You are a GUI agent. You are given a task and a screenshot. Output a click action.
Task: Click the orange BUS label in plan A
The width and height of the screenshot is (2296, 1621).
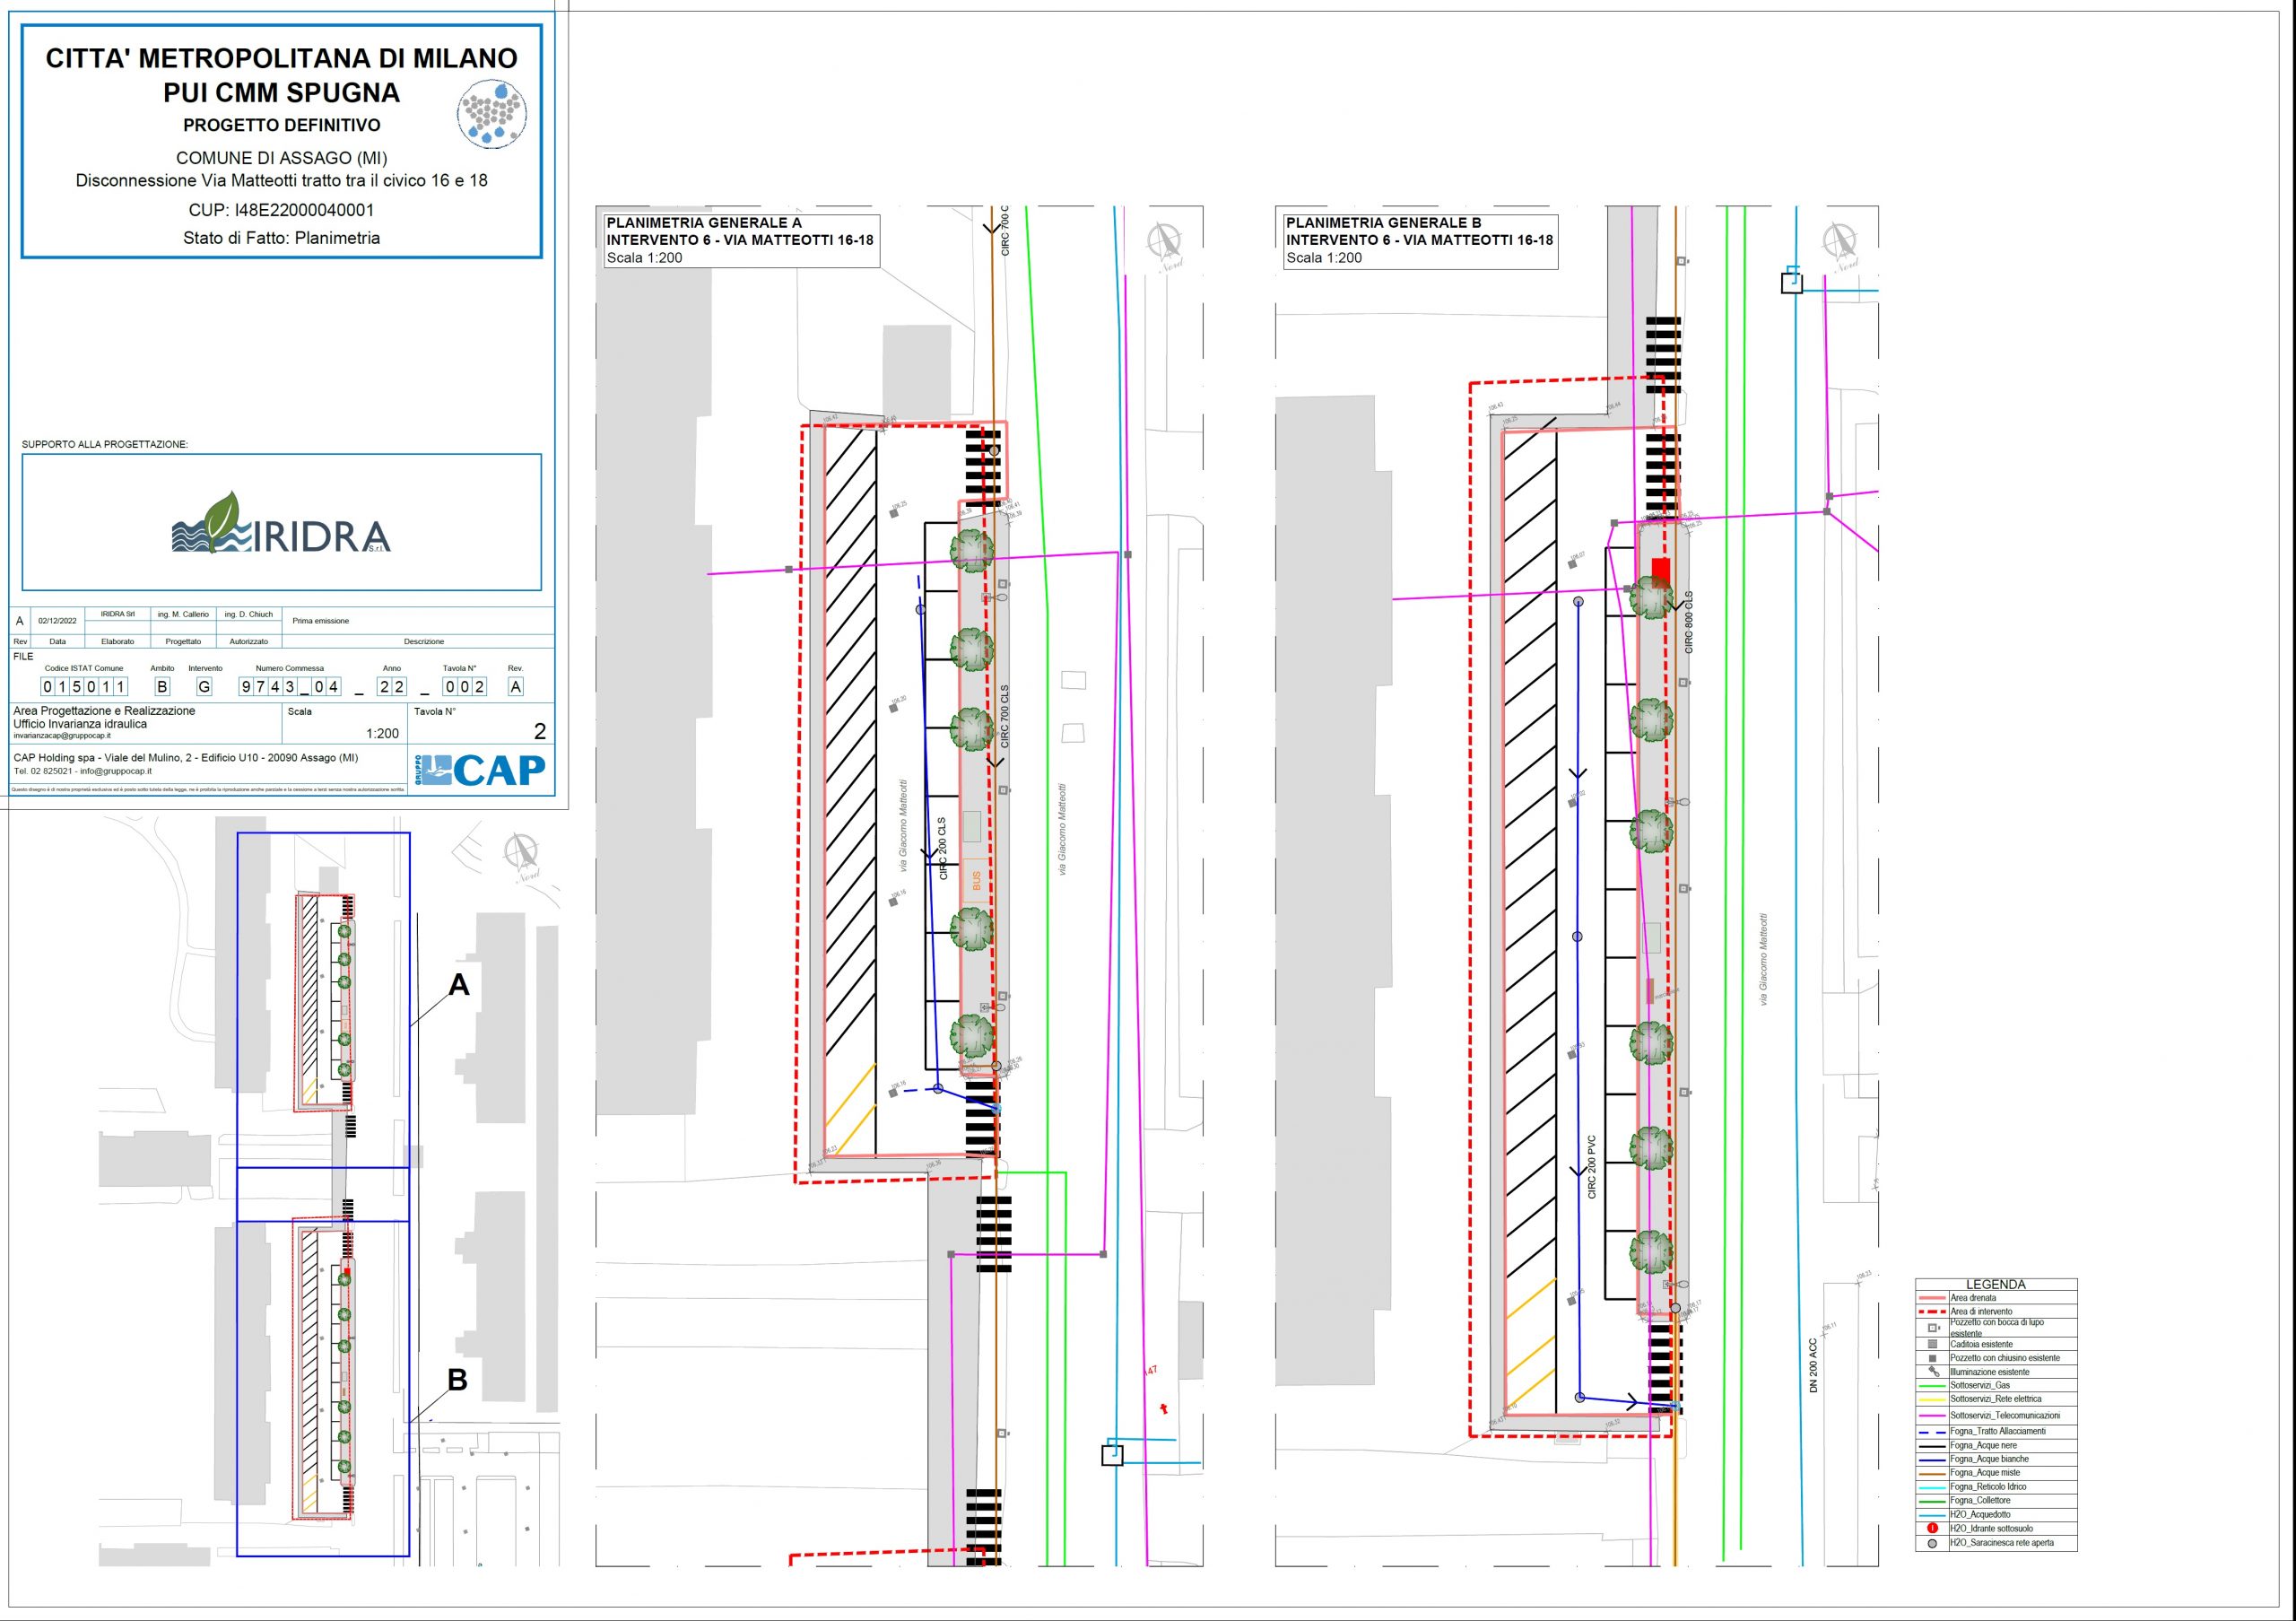976,881
